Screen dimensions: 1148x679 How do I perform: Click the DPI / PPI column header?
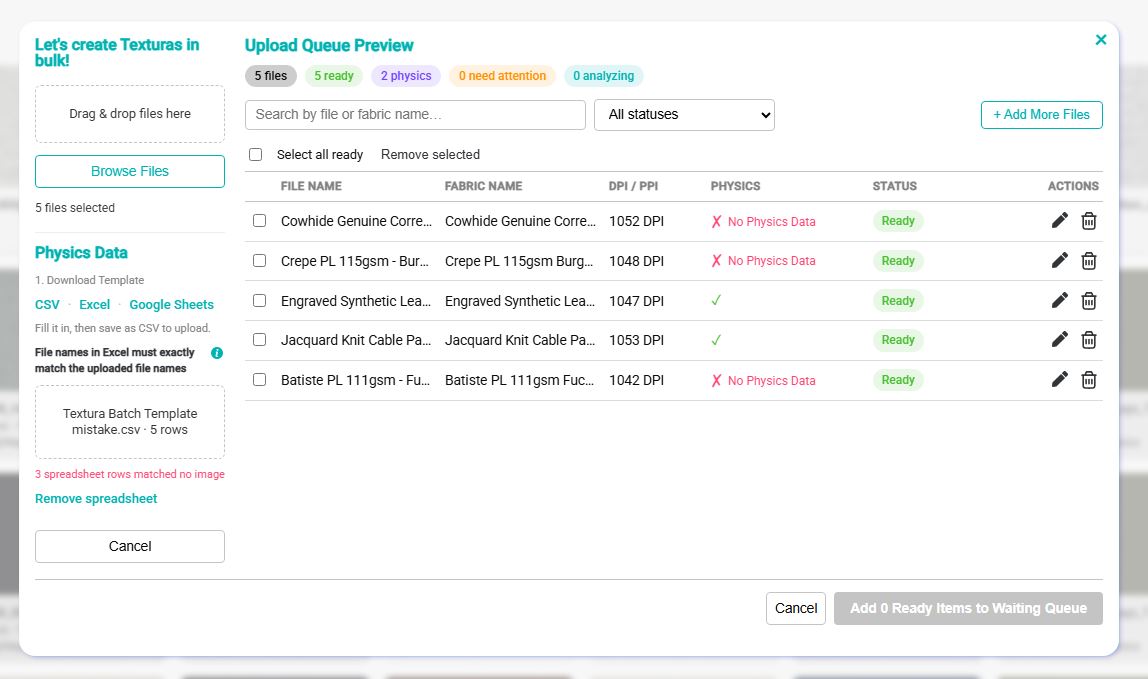point(633,186)
